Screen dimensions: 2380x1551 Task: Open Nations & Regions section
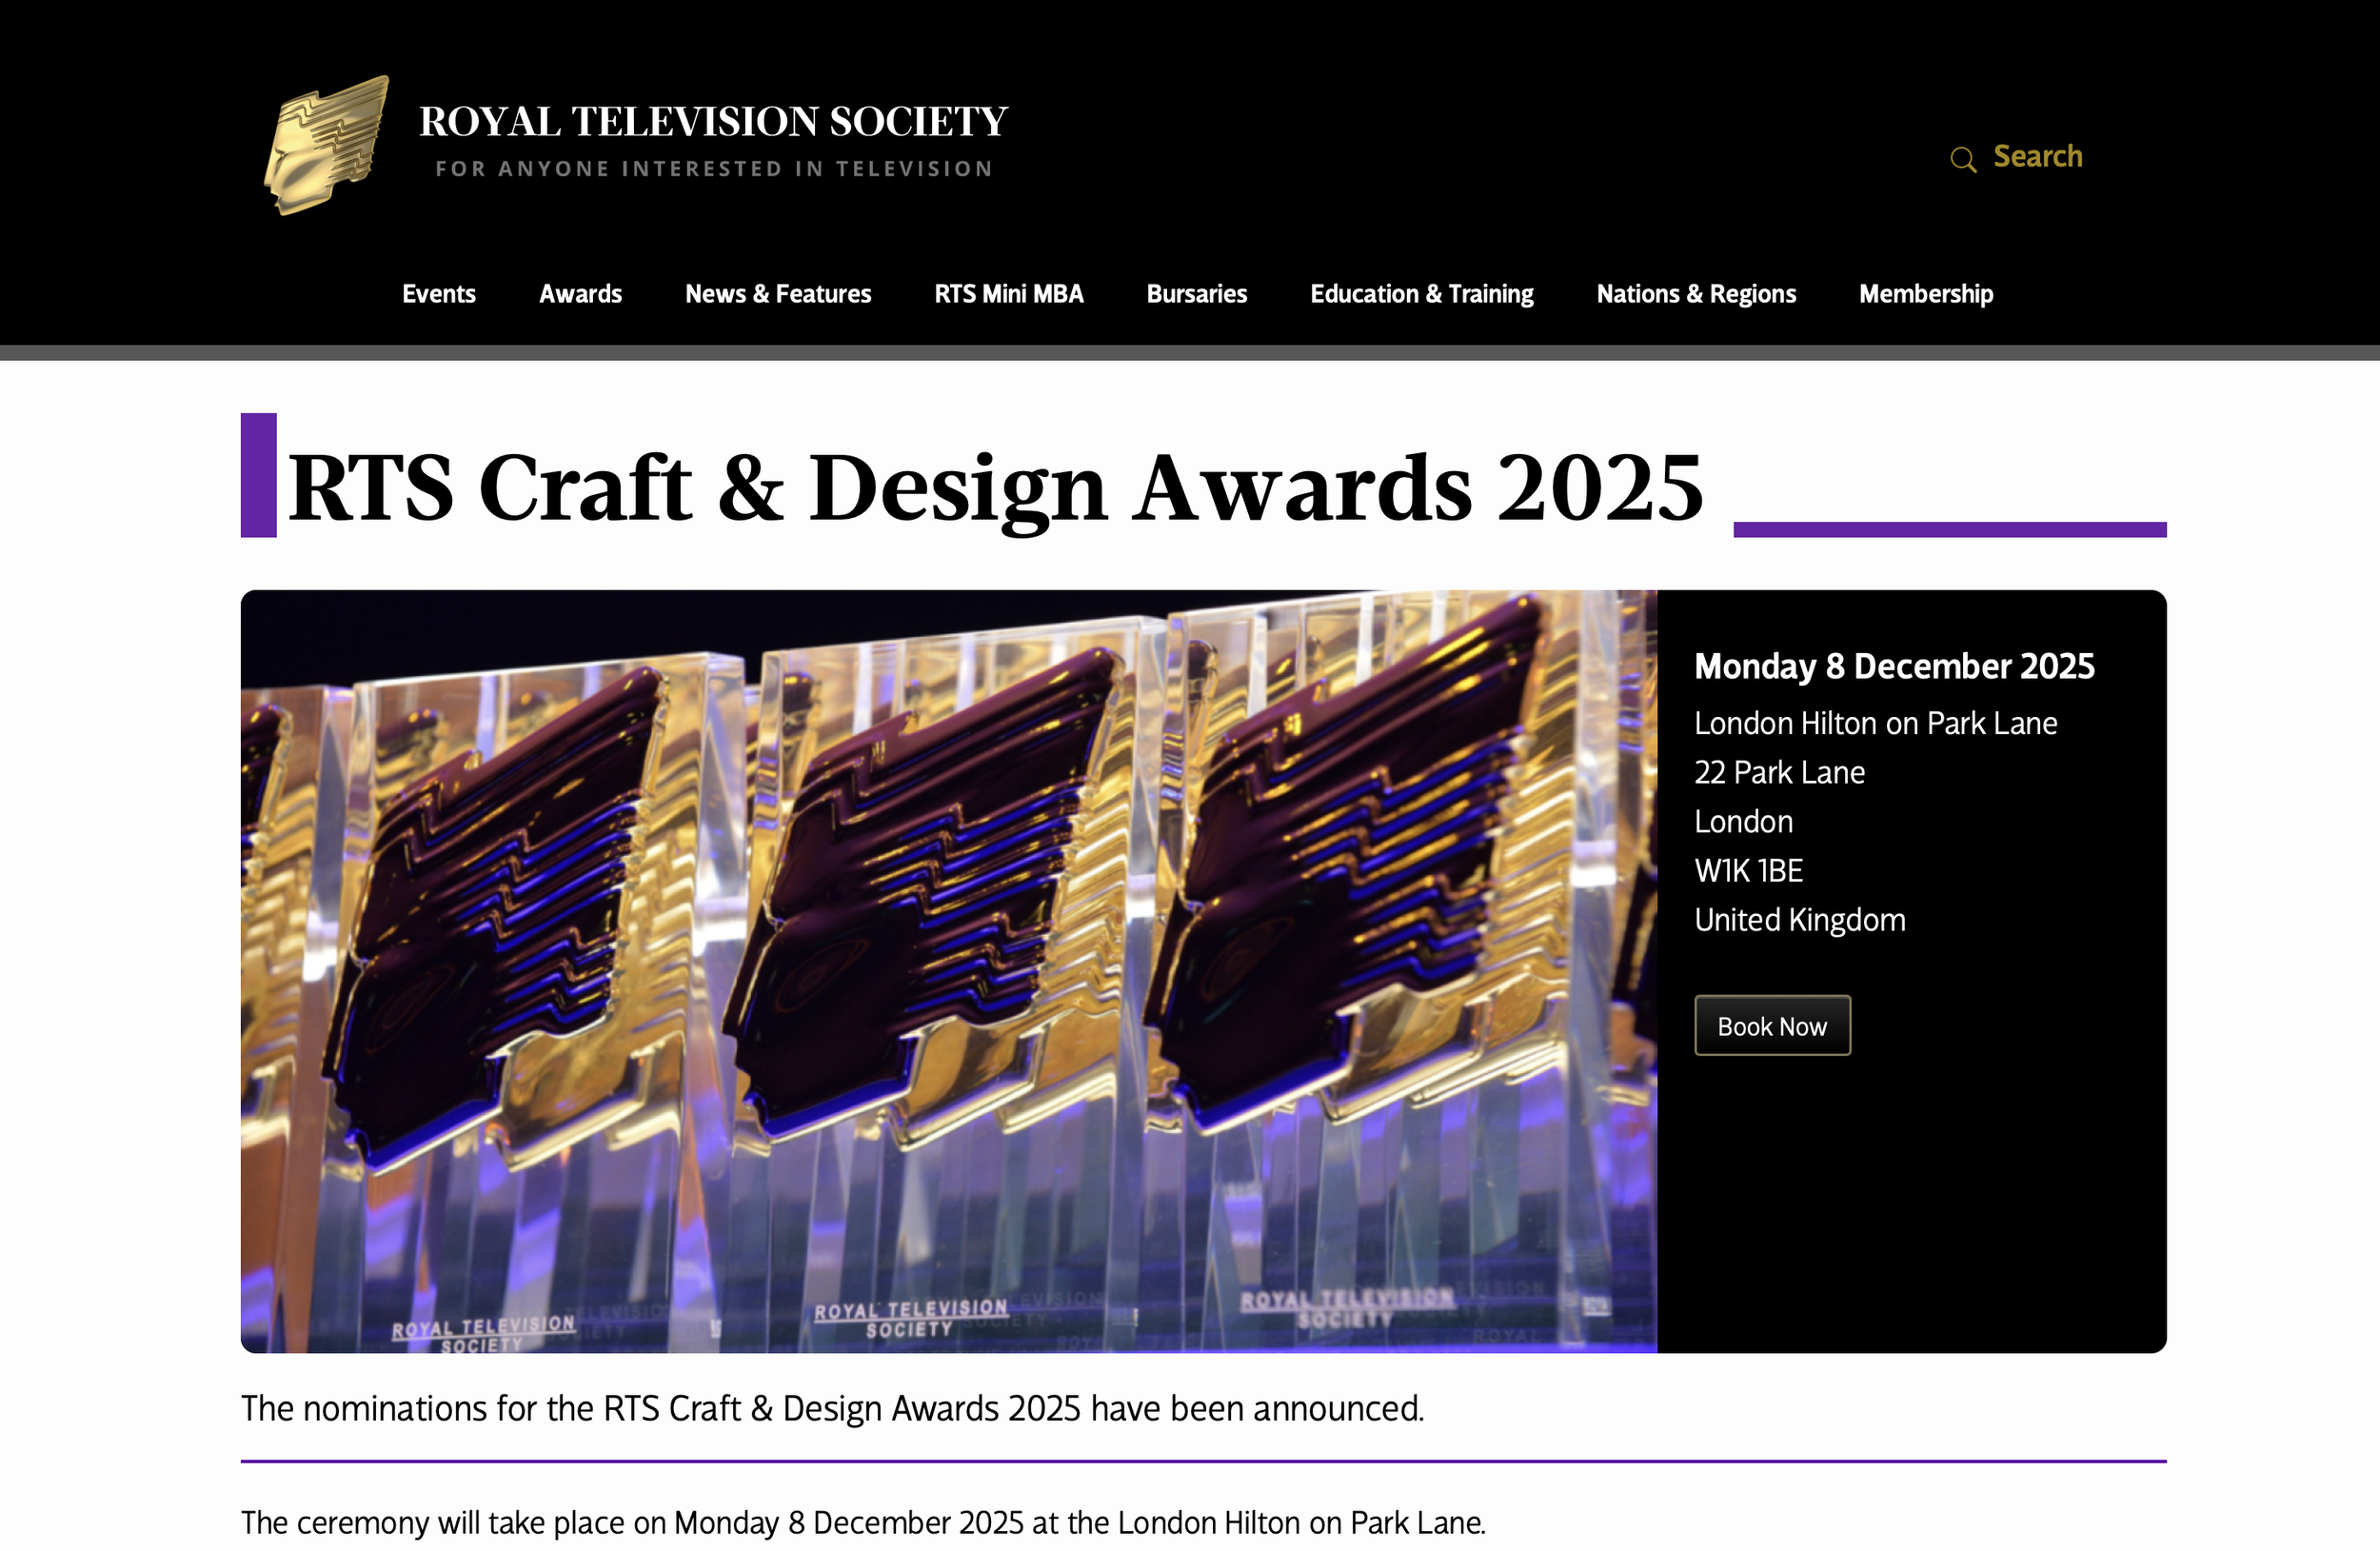(1695, 294)
